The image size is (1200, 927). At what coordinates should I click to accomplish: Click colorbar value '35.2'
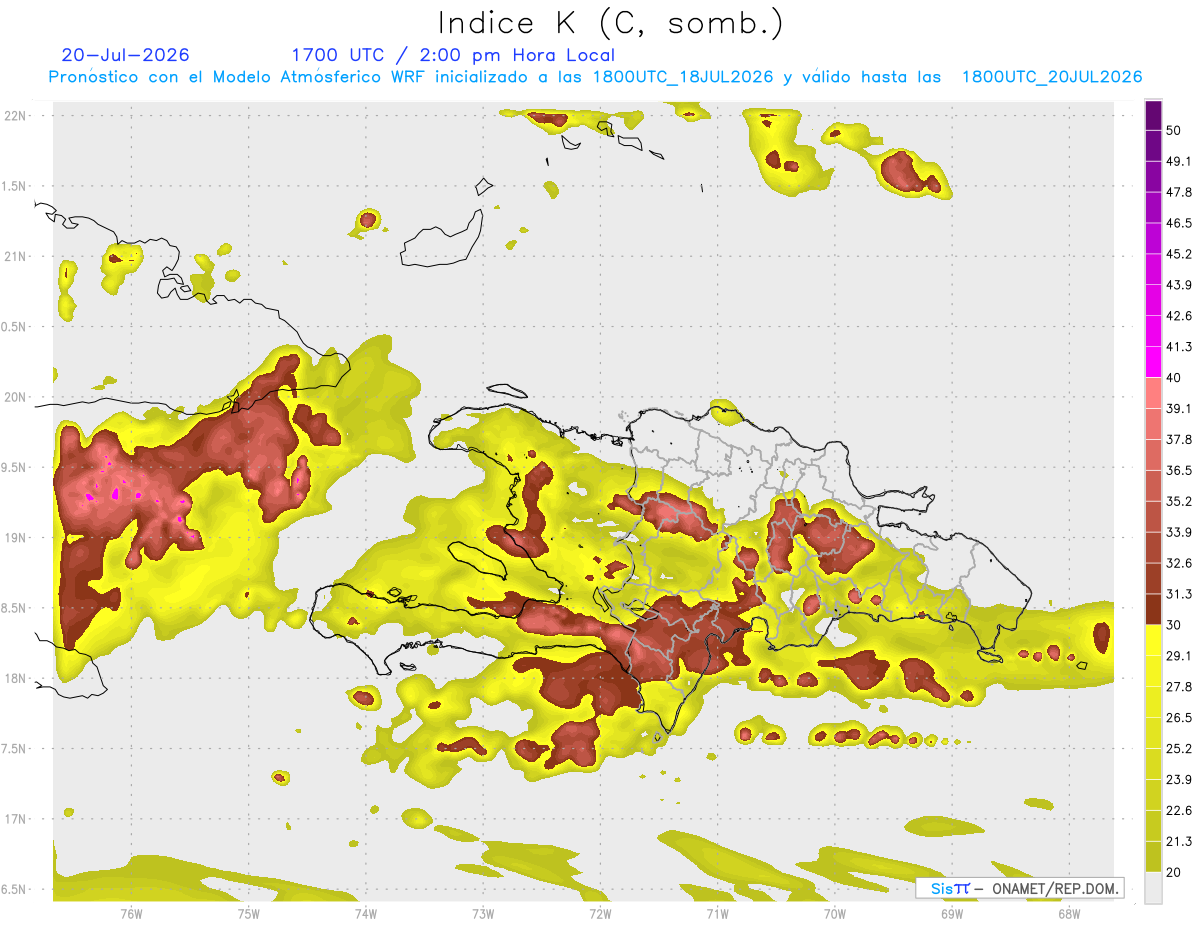click(1179, 501)
